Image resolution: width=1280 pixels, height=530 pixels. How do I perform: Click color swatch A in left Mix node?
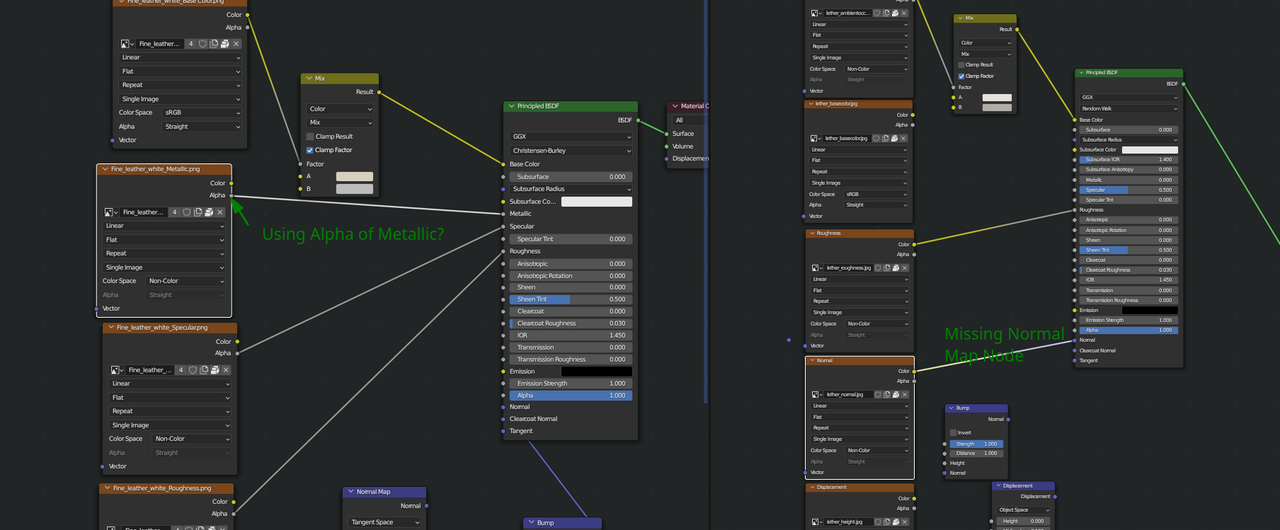click(354, 176)
